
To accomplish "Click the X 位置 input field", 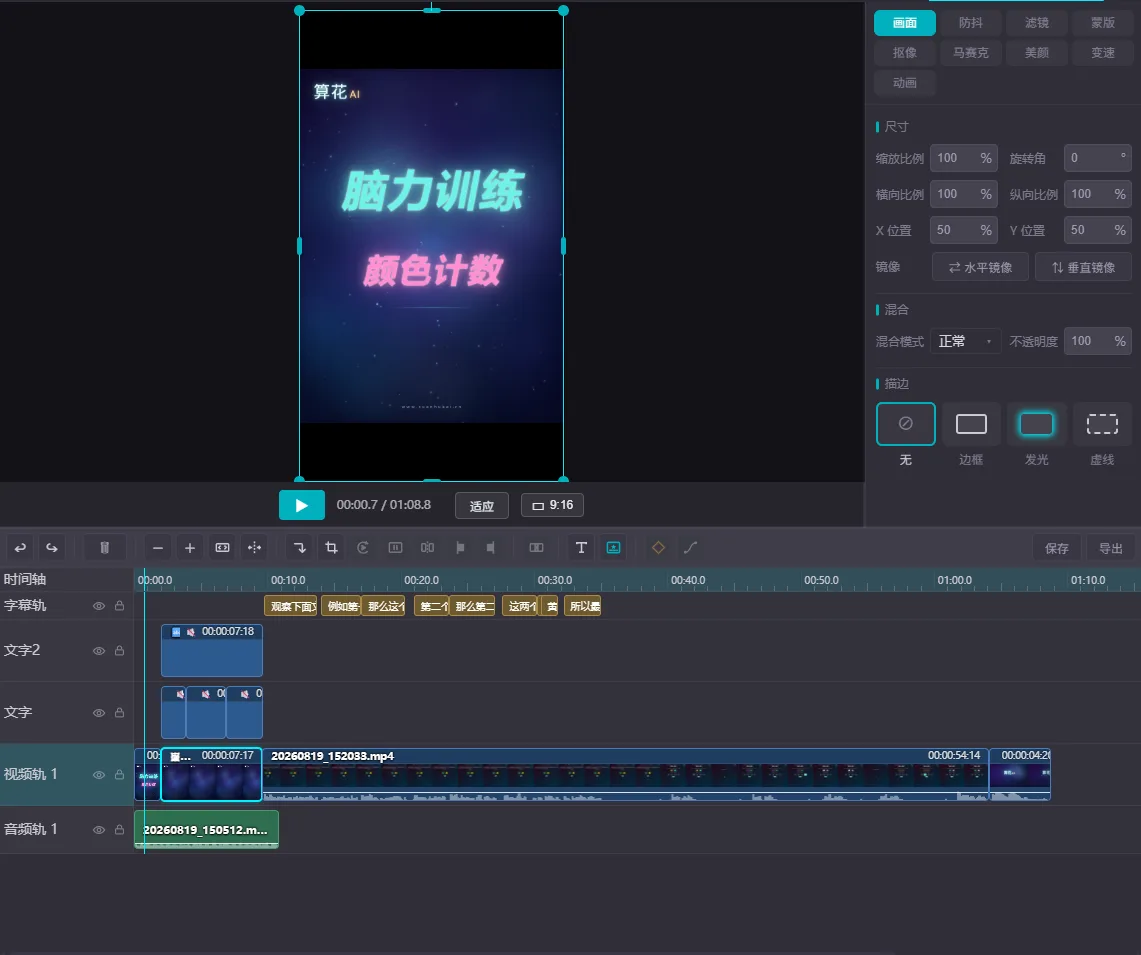I will tap(964, 230).
